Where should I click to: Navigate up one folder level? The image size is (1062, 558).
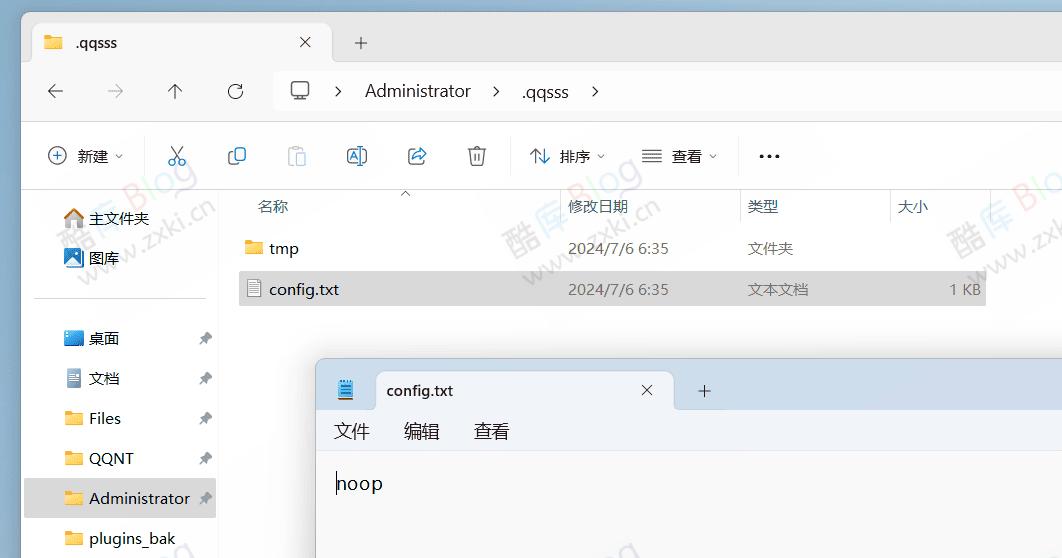[175, 91]
